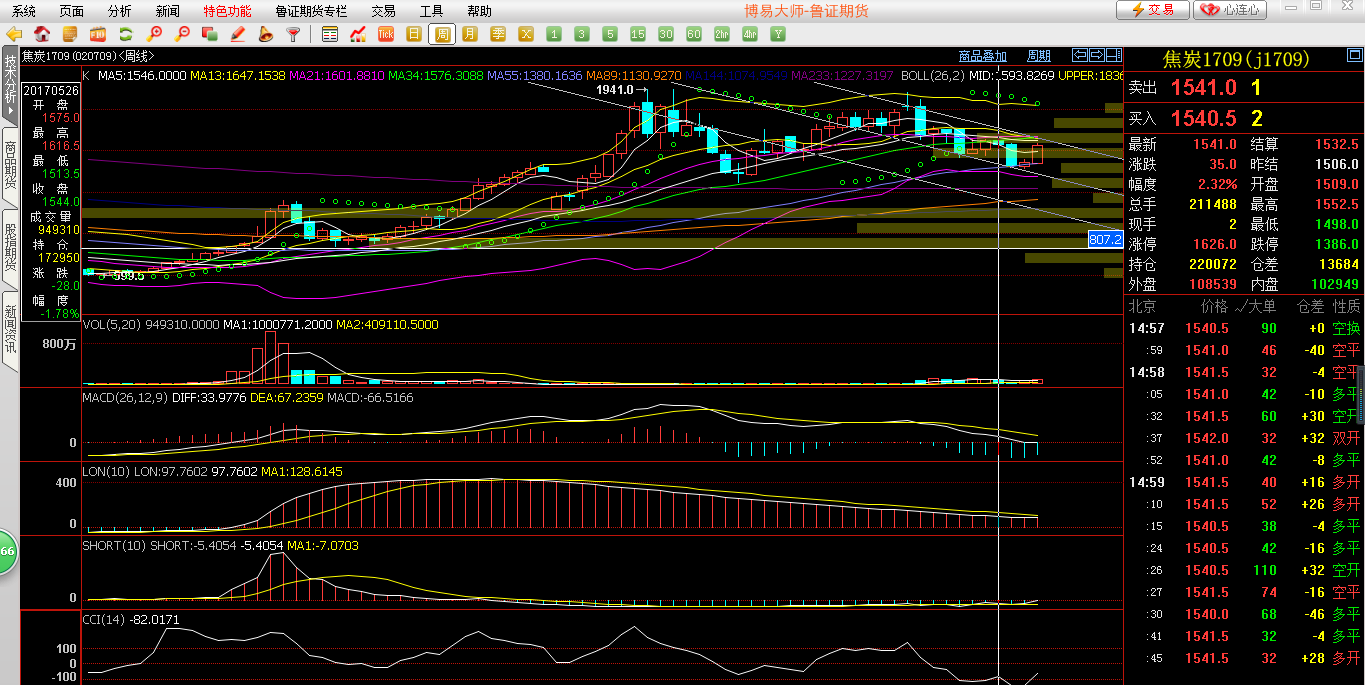The image size is (1365, 685).
Task: Select 2hr period button
Action: (x=722, y=34)
